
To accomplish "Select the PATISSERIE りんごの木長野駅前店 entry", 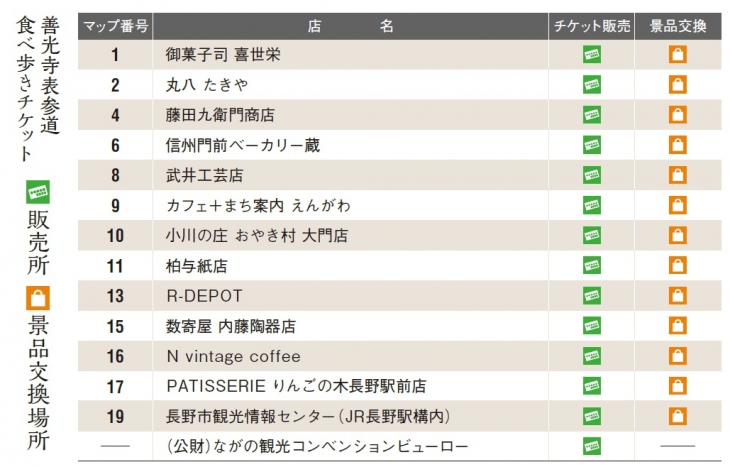I will click(x=296, y=386).
